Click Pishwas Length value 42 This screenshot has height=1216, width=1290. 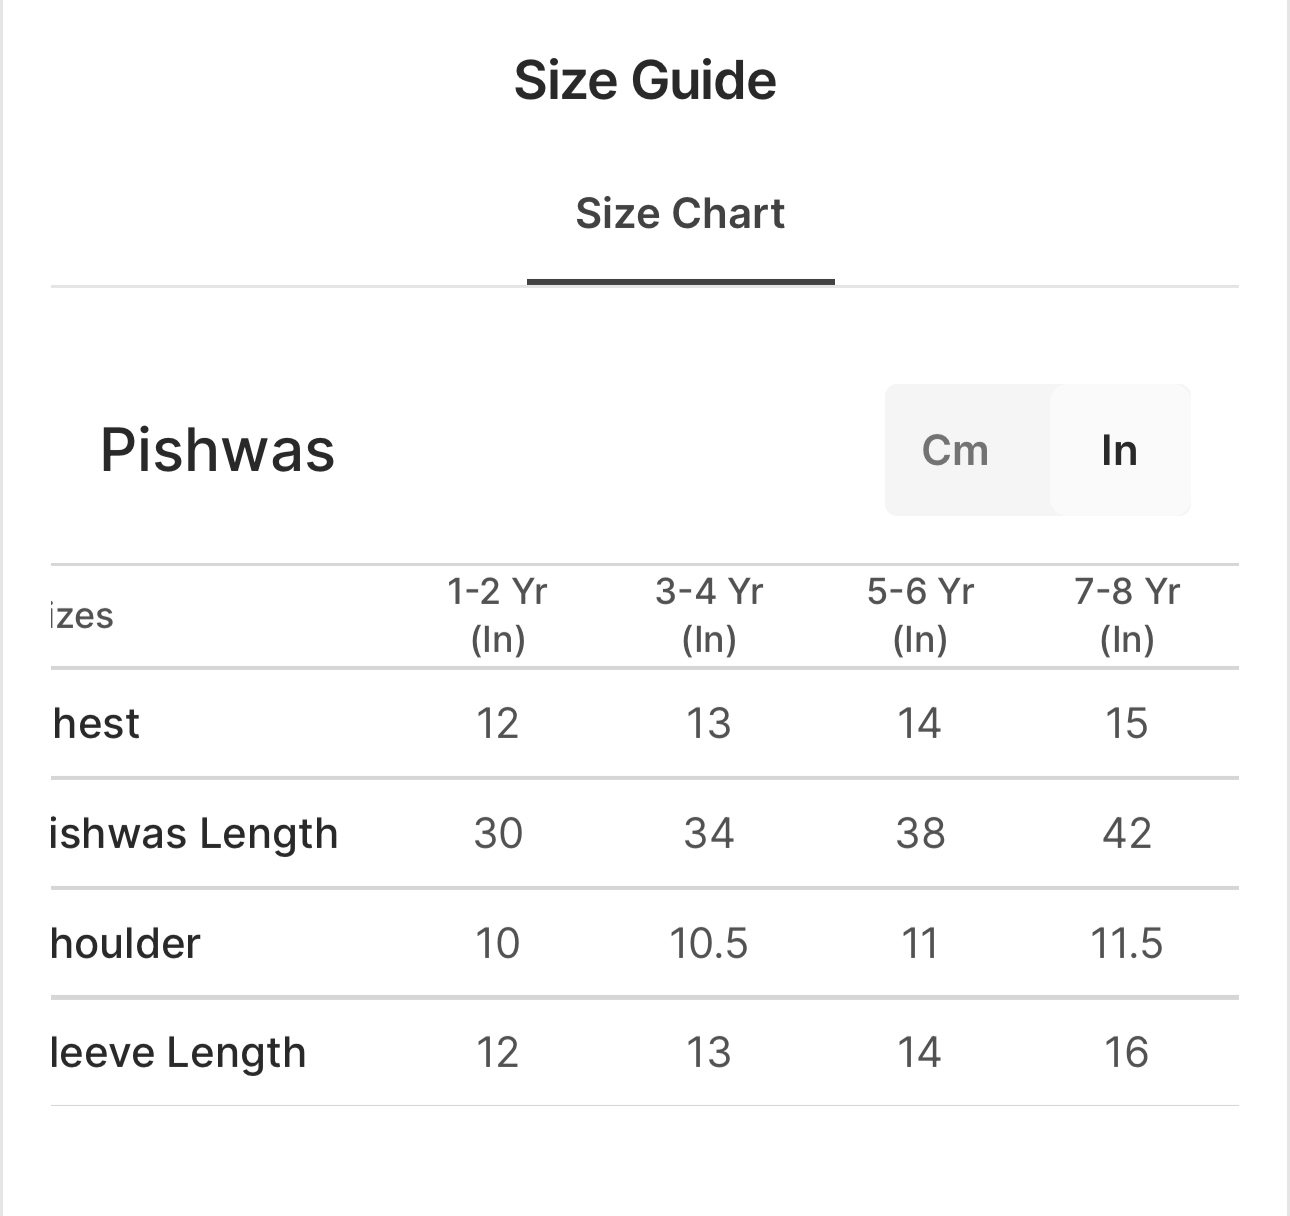(1127, 834)
